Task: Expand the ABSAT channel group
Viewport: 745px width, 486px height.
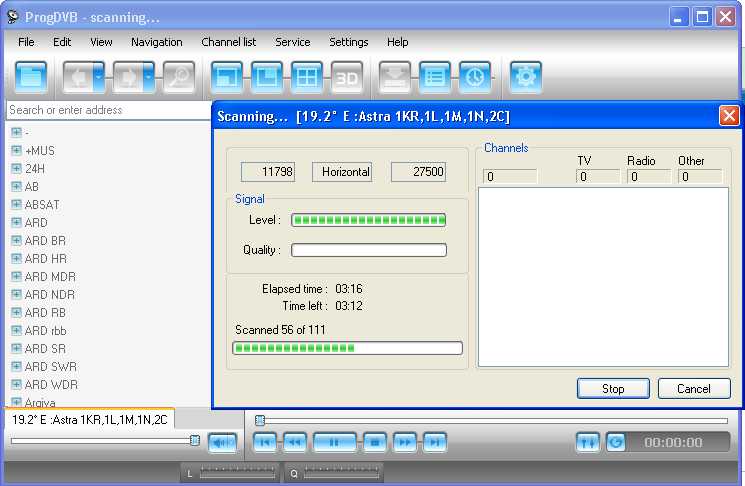Action: 16,205
